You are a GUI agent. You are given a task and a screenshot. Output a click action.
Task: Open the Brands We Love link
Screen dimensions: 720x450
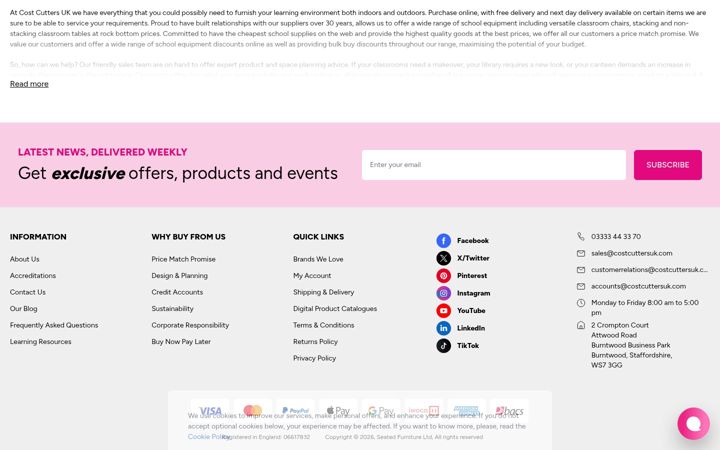tap(318, 259)
